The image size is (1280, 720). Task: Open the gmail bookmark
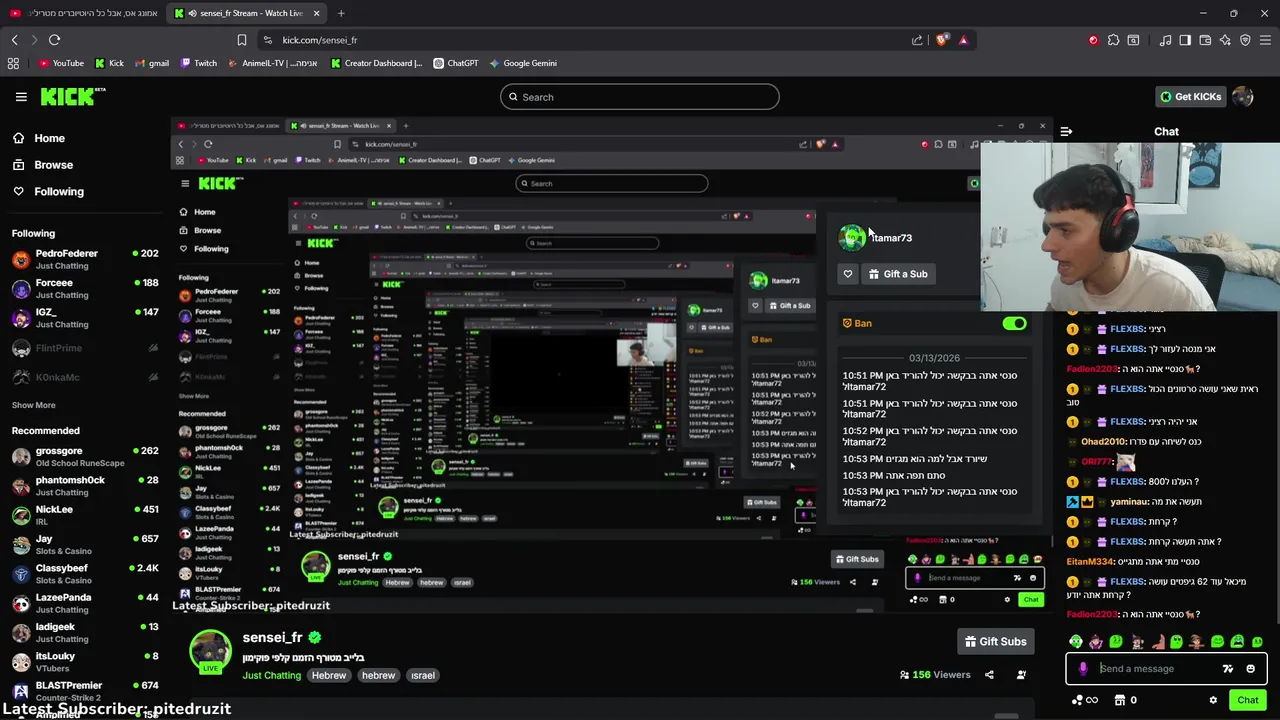[x=151, y=63]
